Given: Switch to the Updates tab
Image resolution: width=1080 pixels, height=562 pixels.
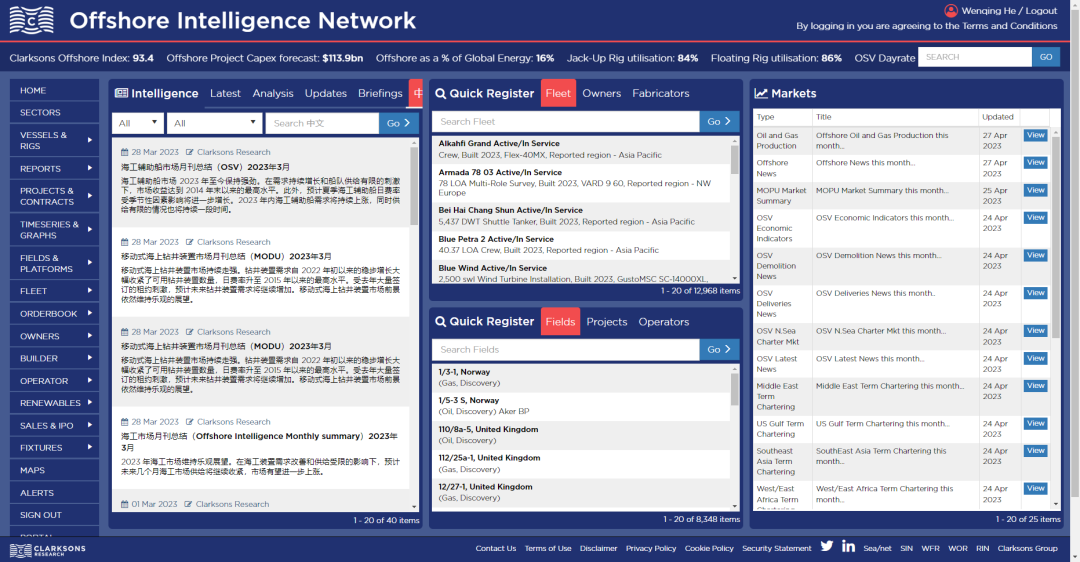Looking at the screenshot, I should (x=326, y=93).
